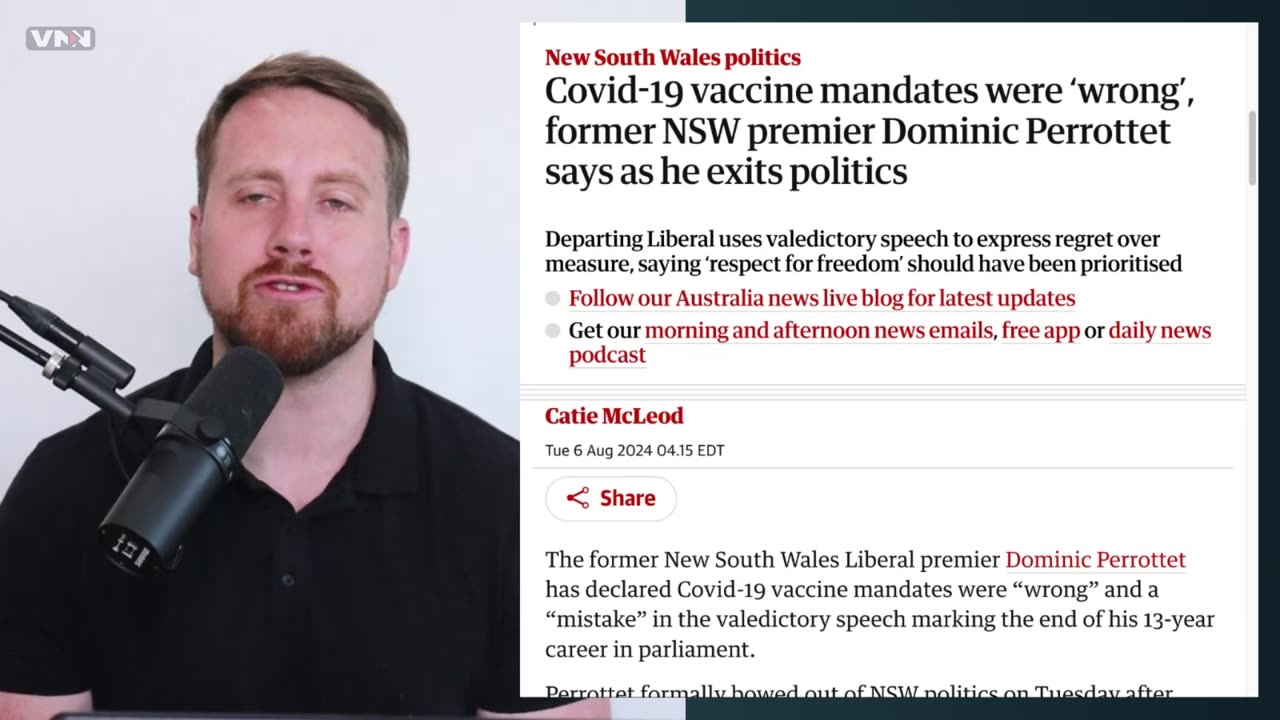Click the article standfirst about valedictory speech
Screen dimensions: 1280x720
(863, 251)
